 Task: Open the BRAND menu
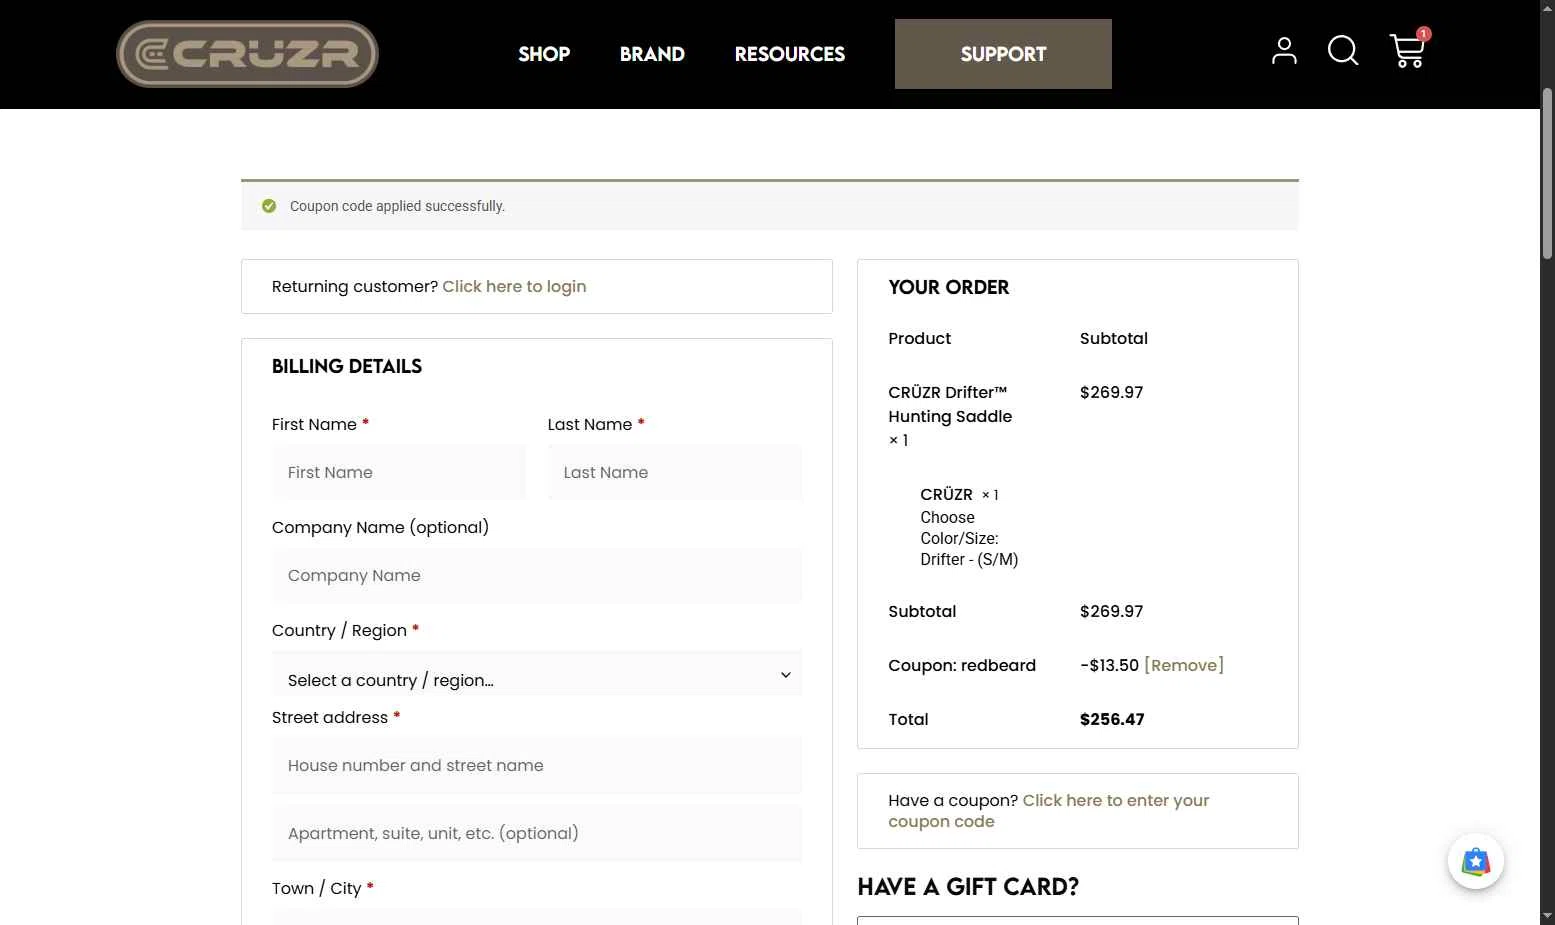pos(652,54)
